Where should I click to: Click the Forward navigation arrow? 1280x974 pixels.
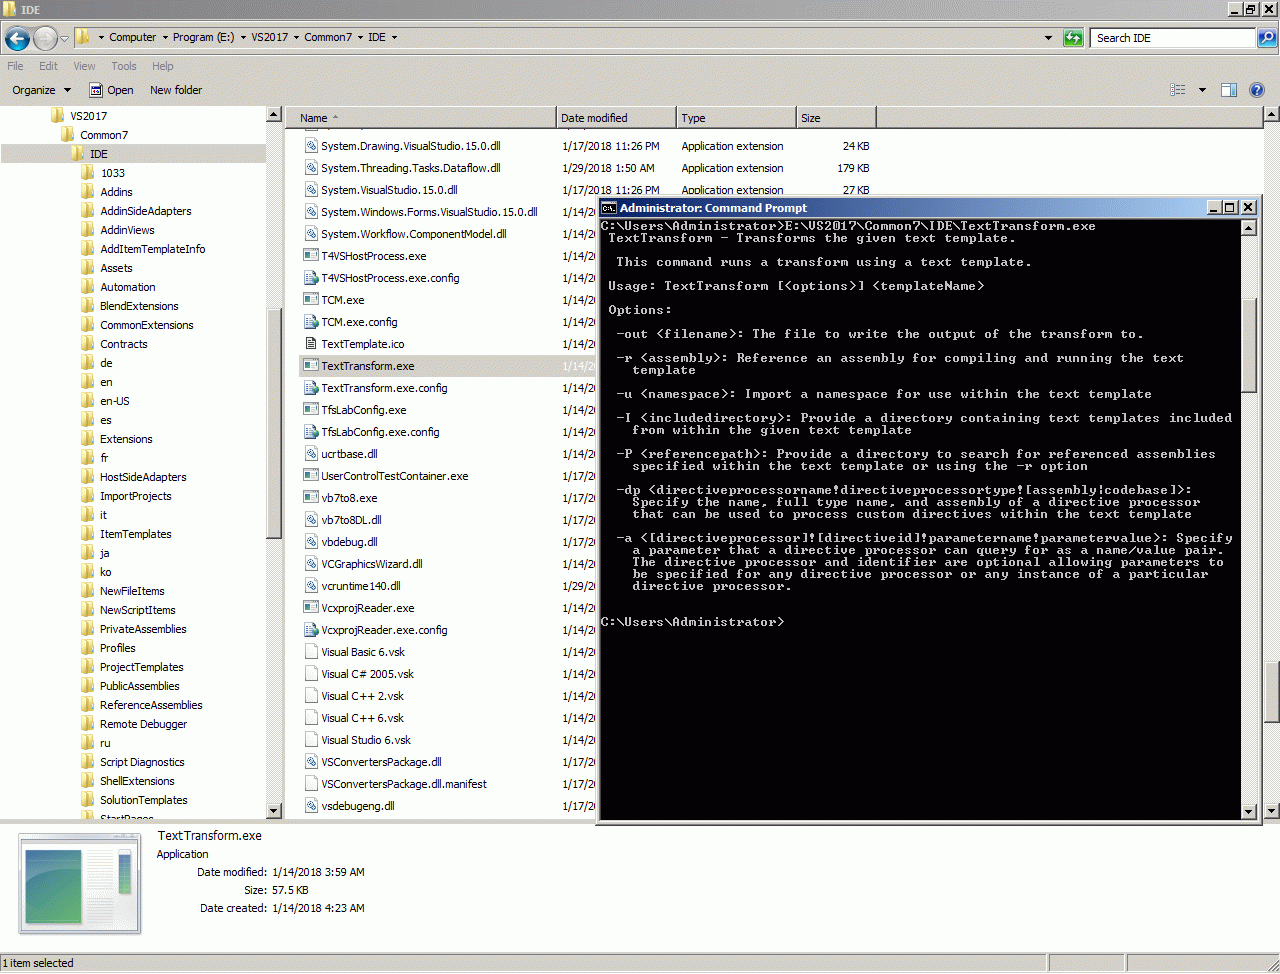[x=45, y=38]
